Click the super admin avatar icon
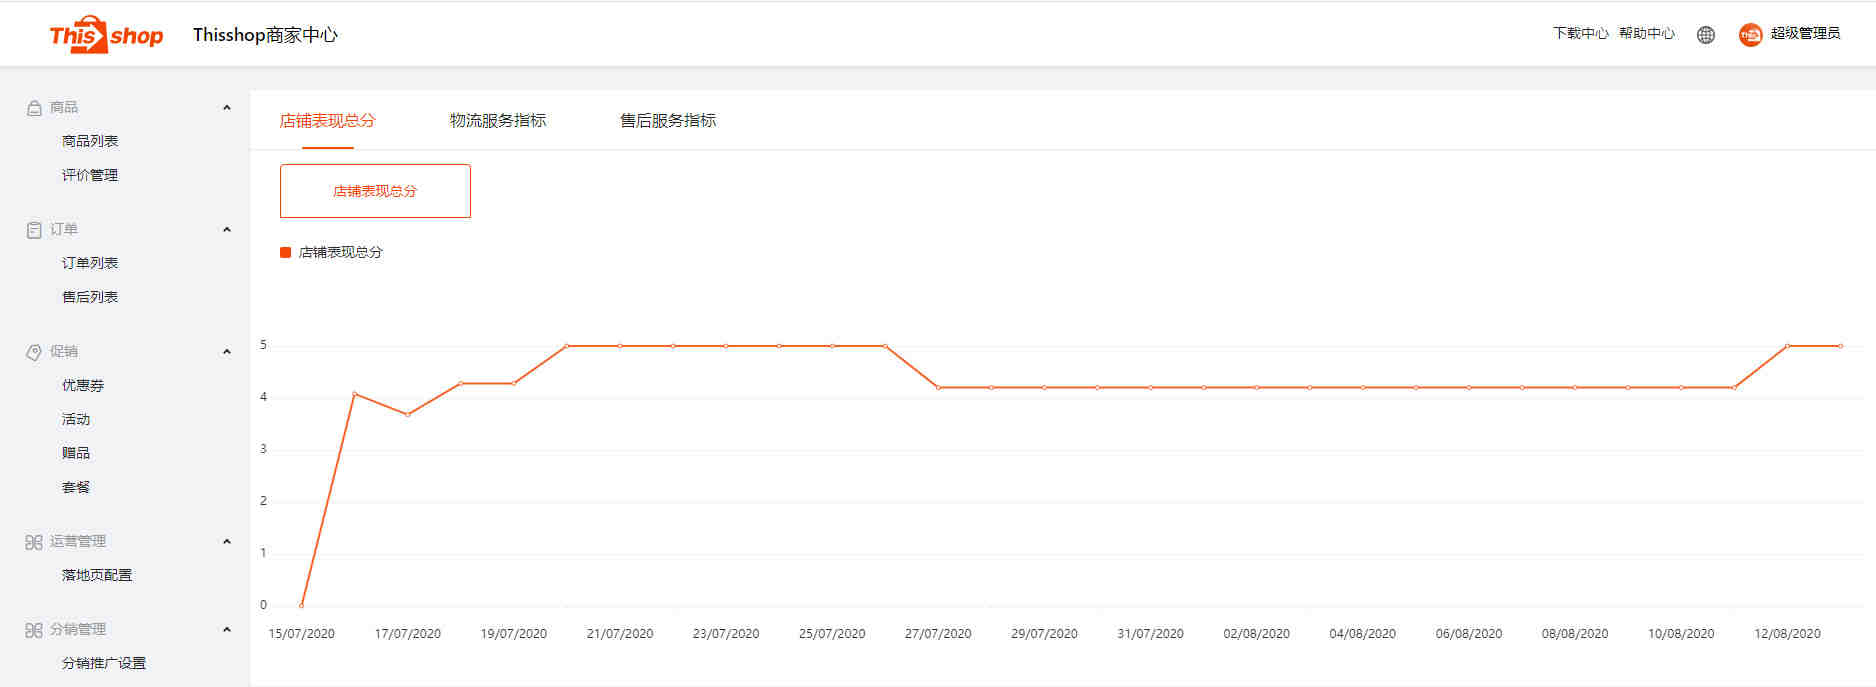Image resolution: width=1876 pixels, height=687 pixels. pyautogui.click(x=1750, y=35)
